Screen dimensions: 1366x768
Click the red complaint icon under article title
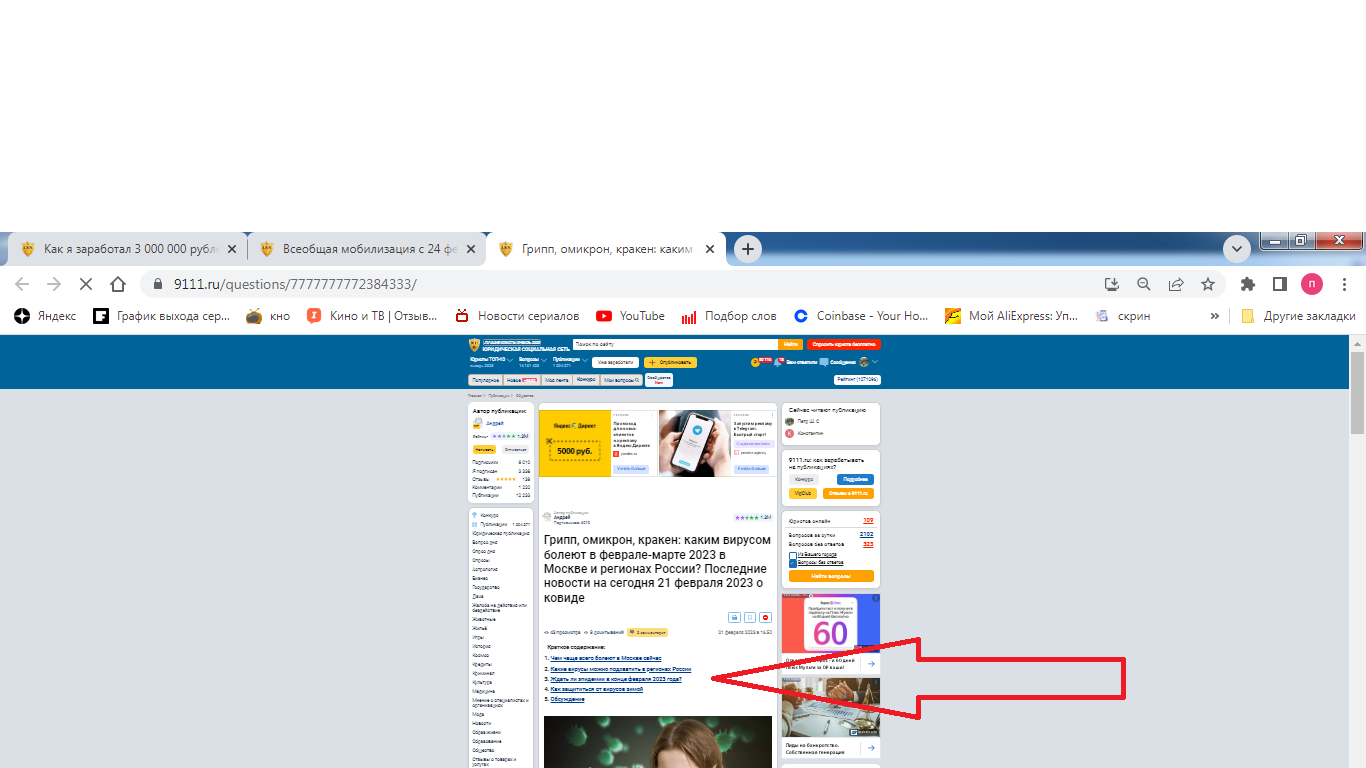point(765,617)
